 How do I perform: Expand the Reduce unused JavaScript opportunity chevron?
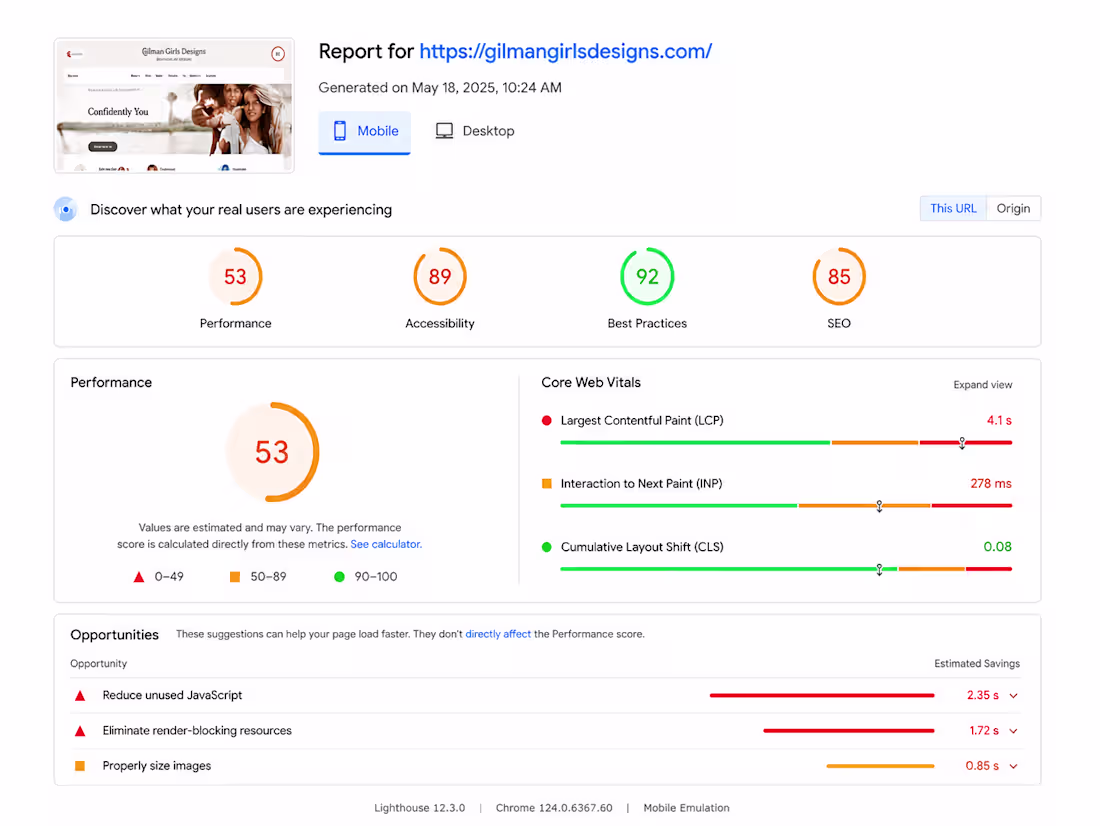[x=1014, y=695]
